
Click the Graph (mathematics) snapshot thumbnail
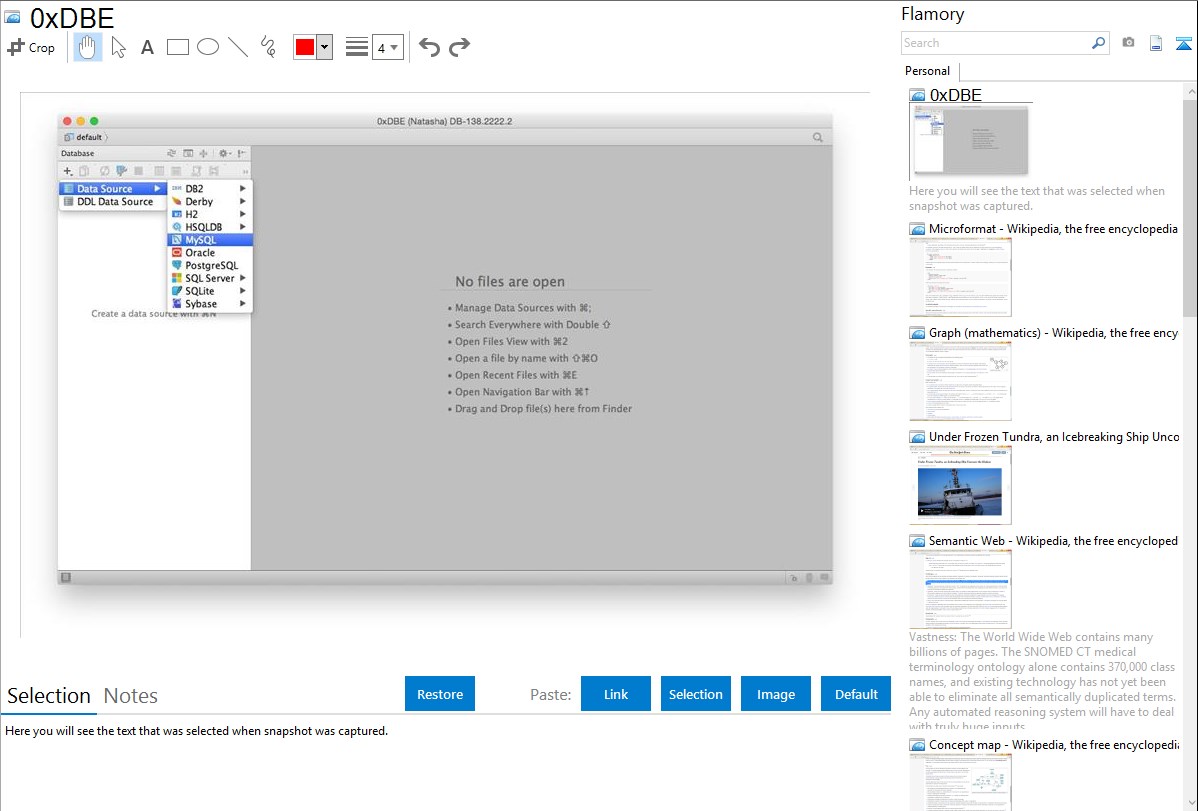(960, 381)
